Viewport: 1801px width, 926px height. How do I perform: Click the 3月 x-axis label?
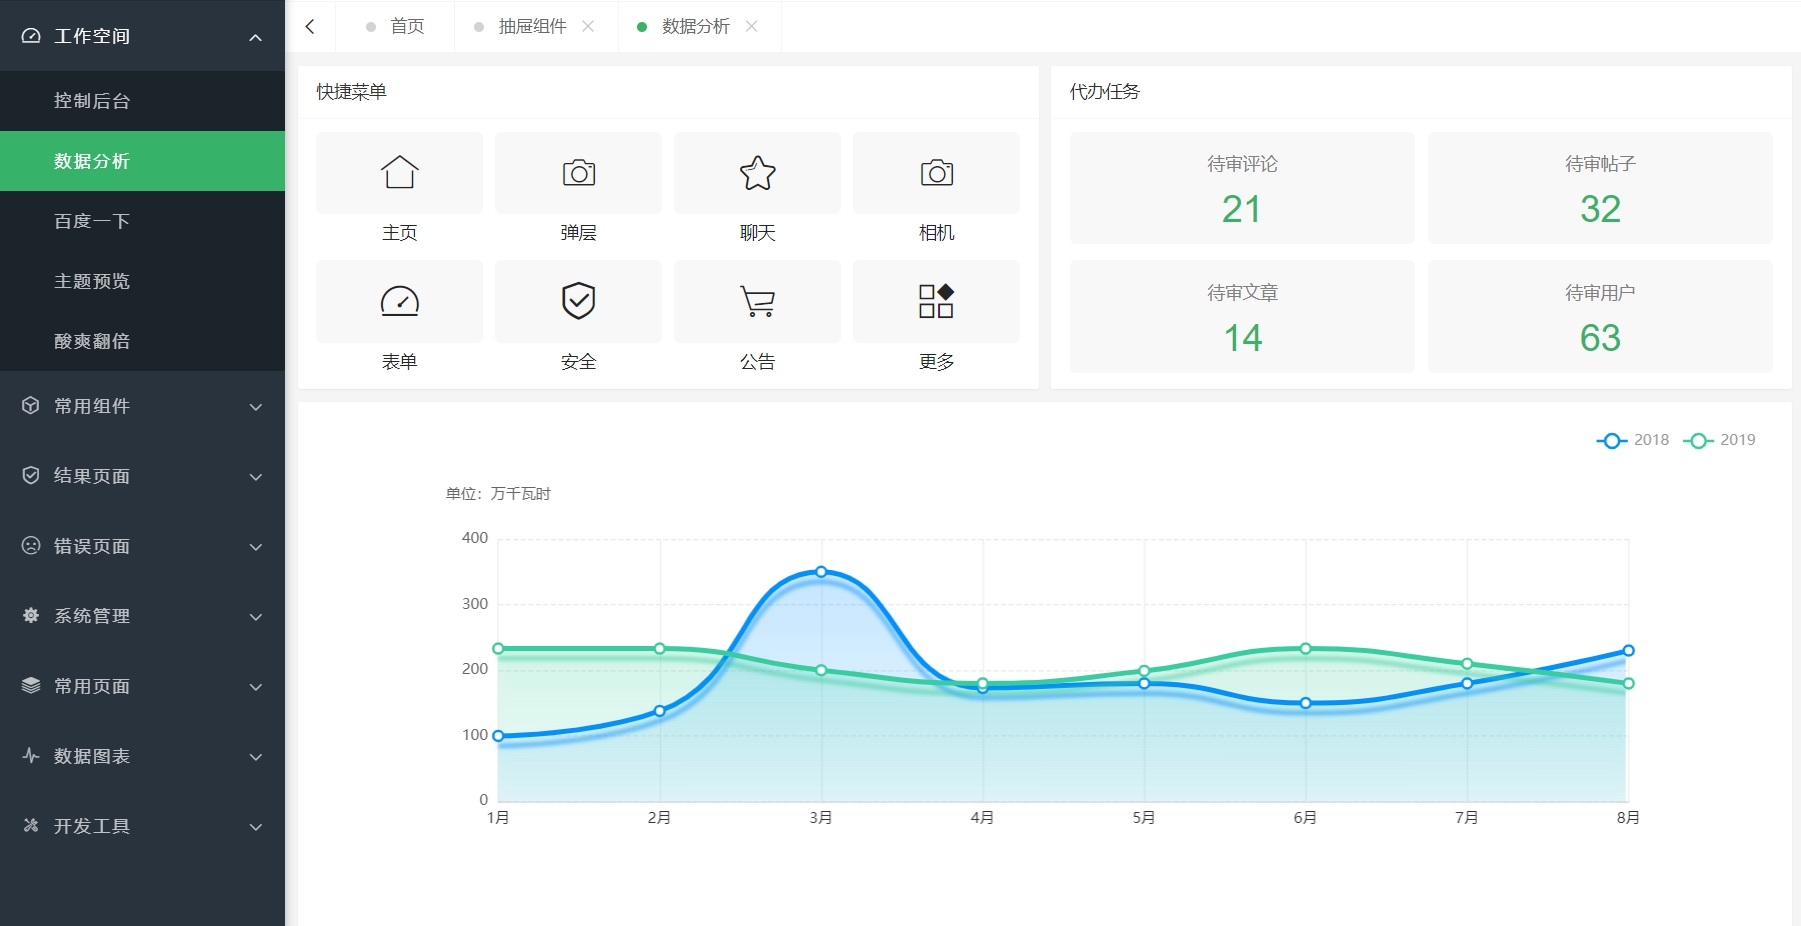821,818
